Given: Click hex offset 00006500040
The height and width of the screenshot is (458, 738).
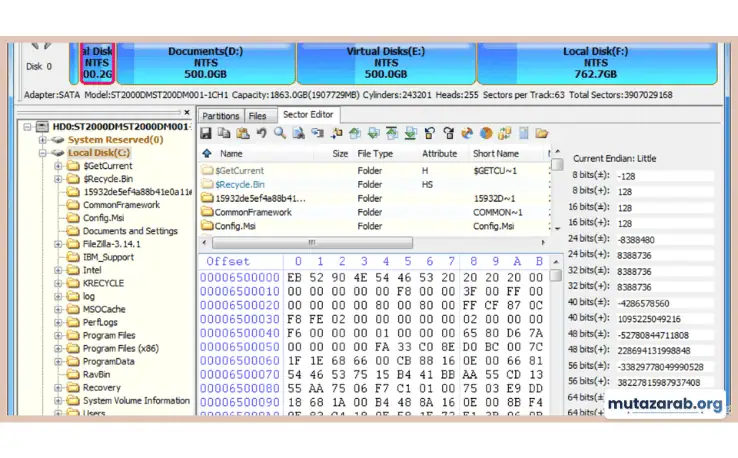Looking at the screenshot, I should click(240, 333).
